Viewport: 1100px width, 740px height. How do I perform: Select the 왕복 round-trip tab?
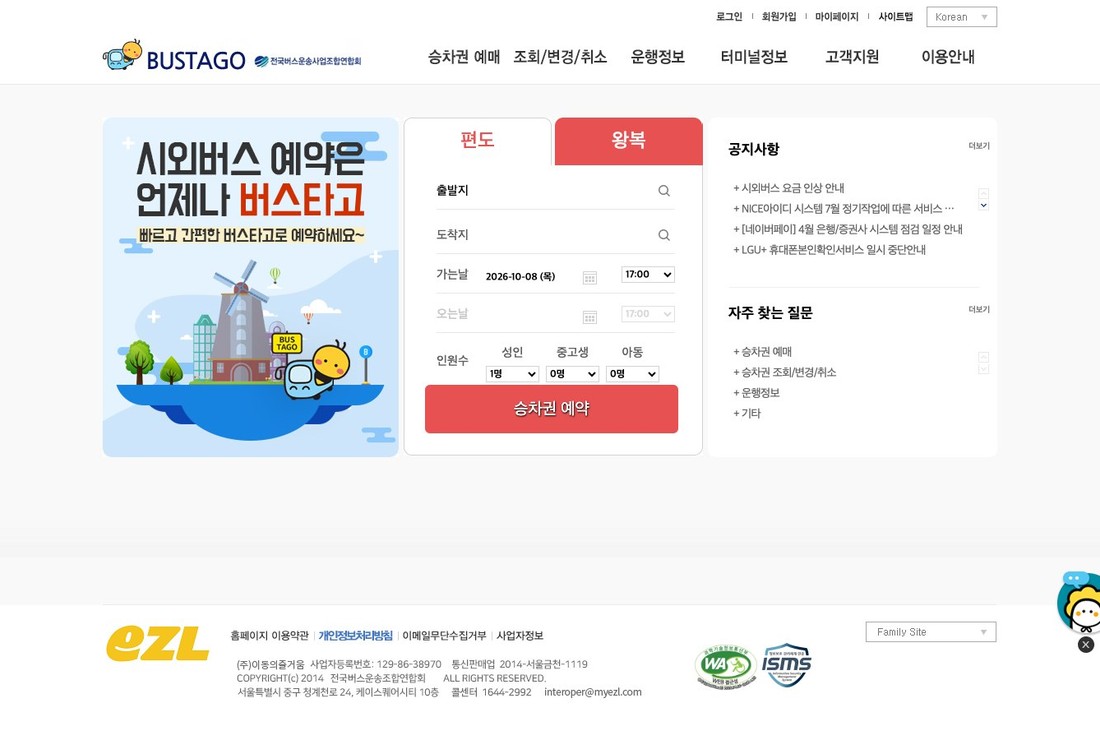629,141
